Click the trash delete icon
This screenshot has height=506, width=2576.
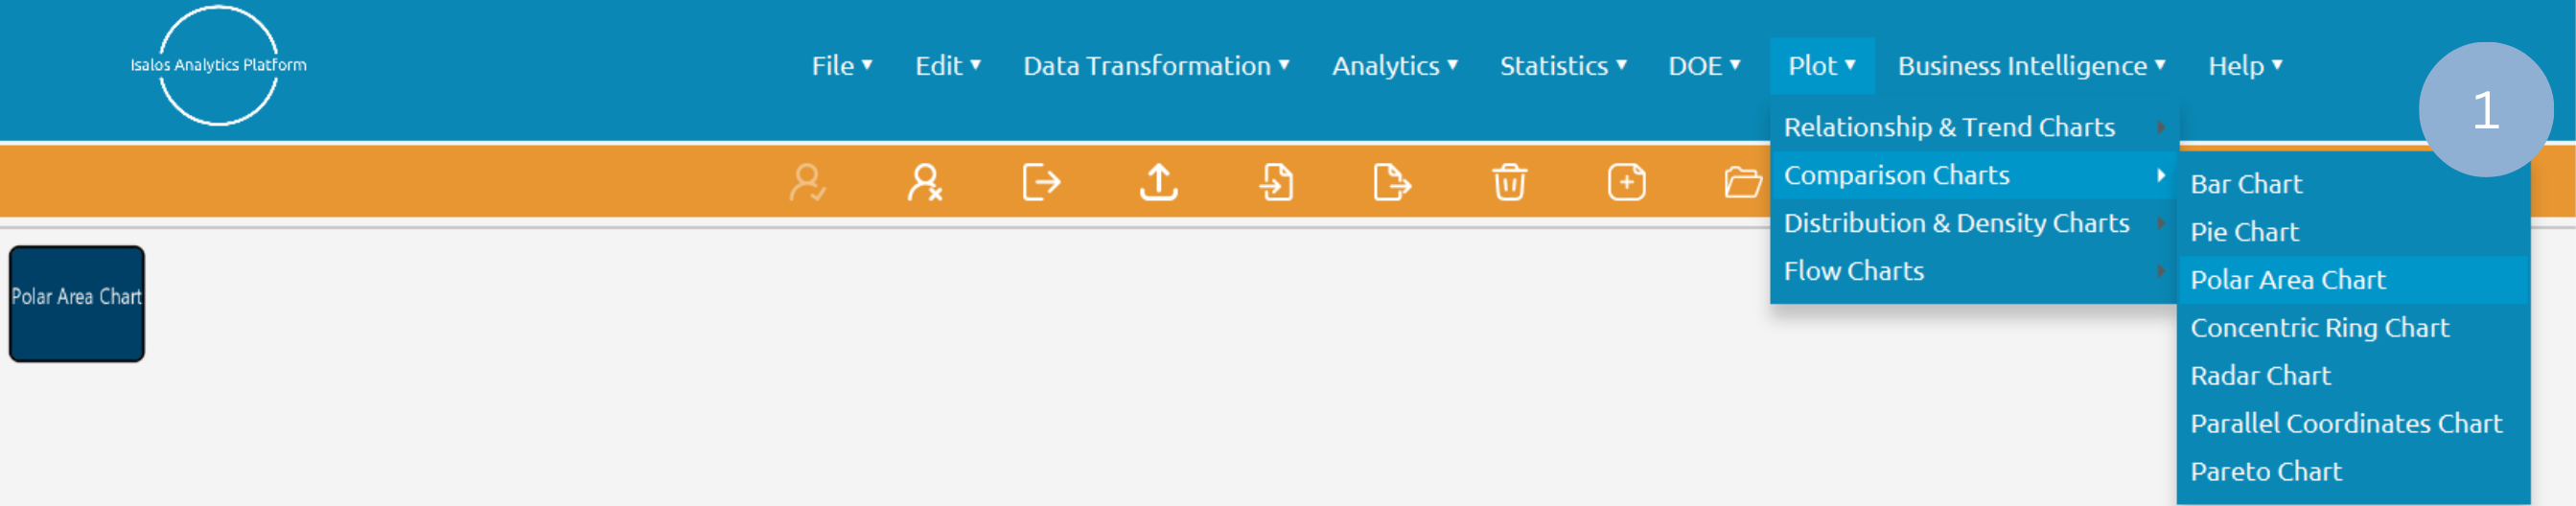click(x=1509, y=183)
